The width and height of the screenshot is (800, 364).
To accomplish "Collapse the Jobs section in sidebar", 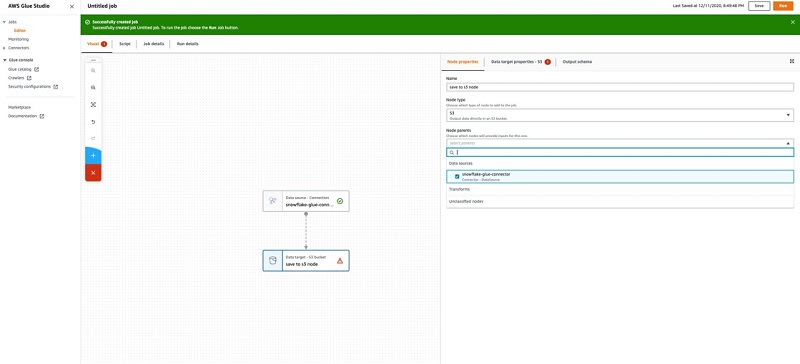I will tap(4, 22).
